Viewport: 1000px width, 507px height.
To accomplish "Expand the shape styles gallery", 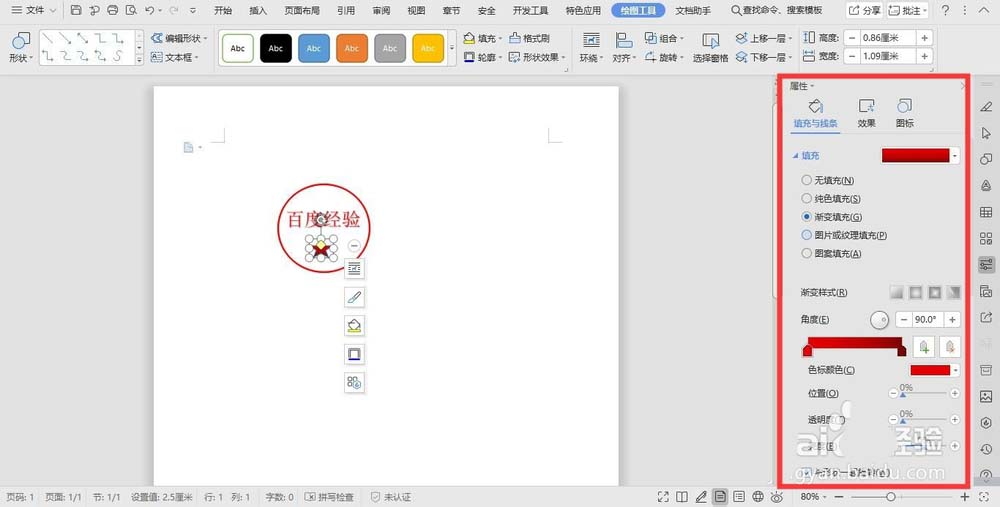I will point(452,48).
